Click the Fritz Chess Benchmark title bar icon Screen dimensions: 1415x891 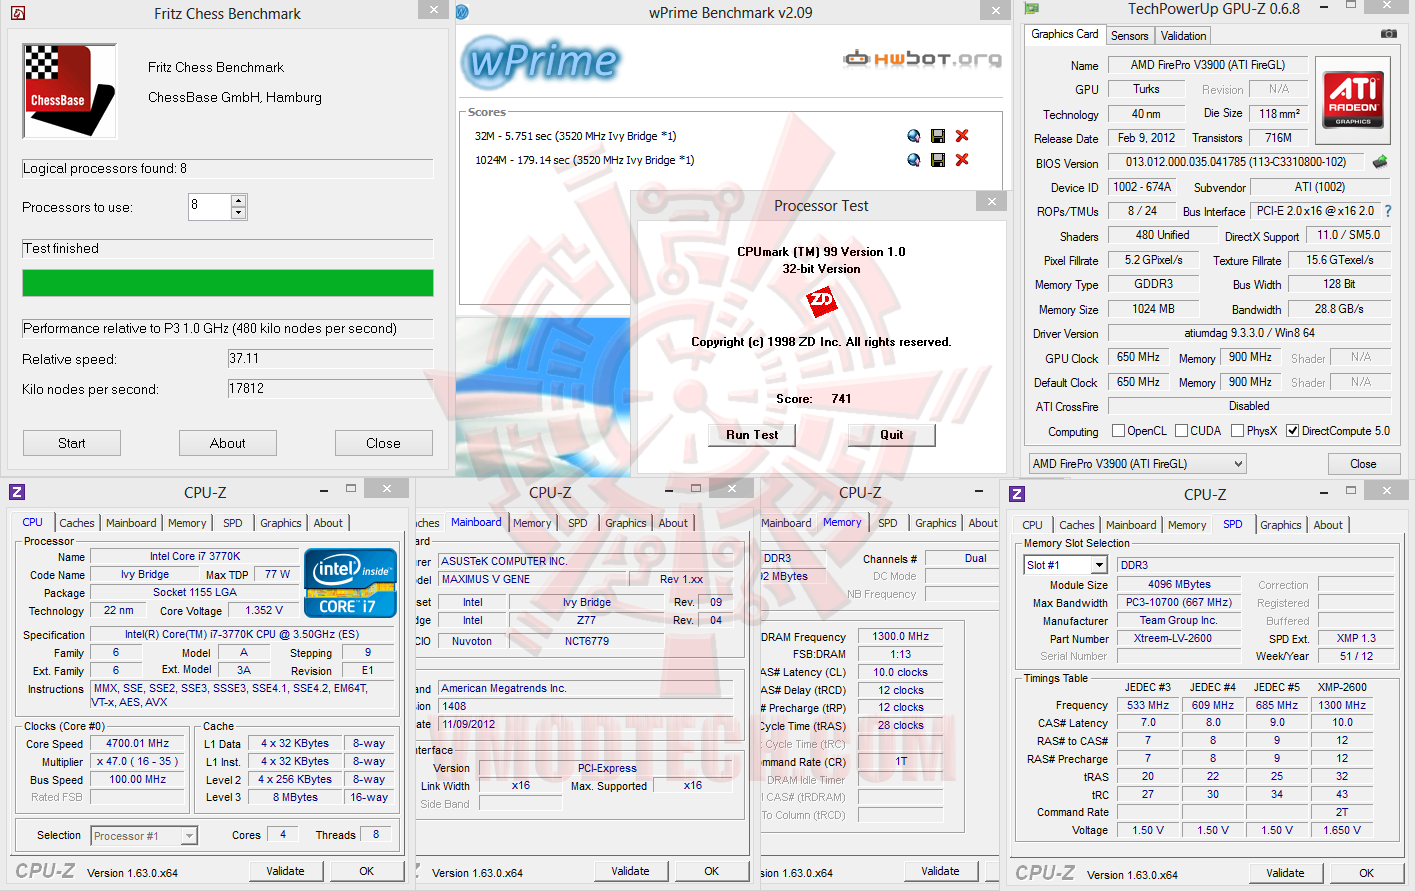pyautogui.click(x=17, y=13)
